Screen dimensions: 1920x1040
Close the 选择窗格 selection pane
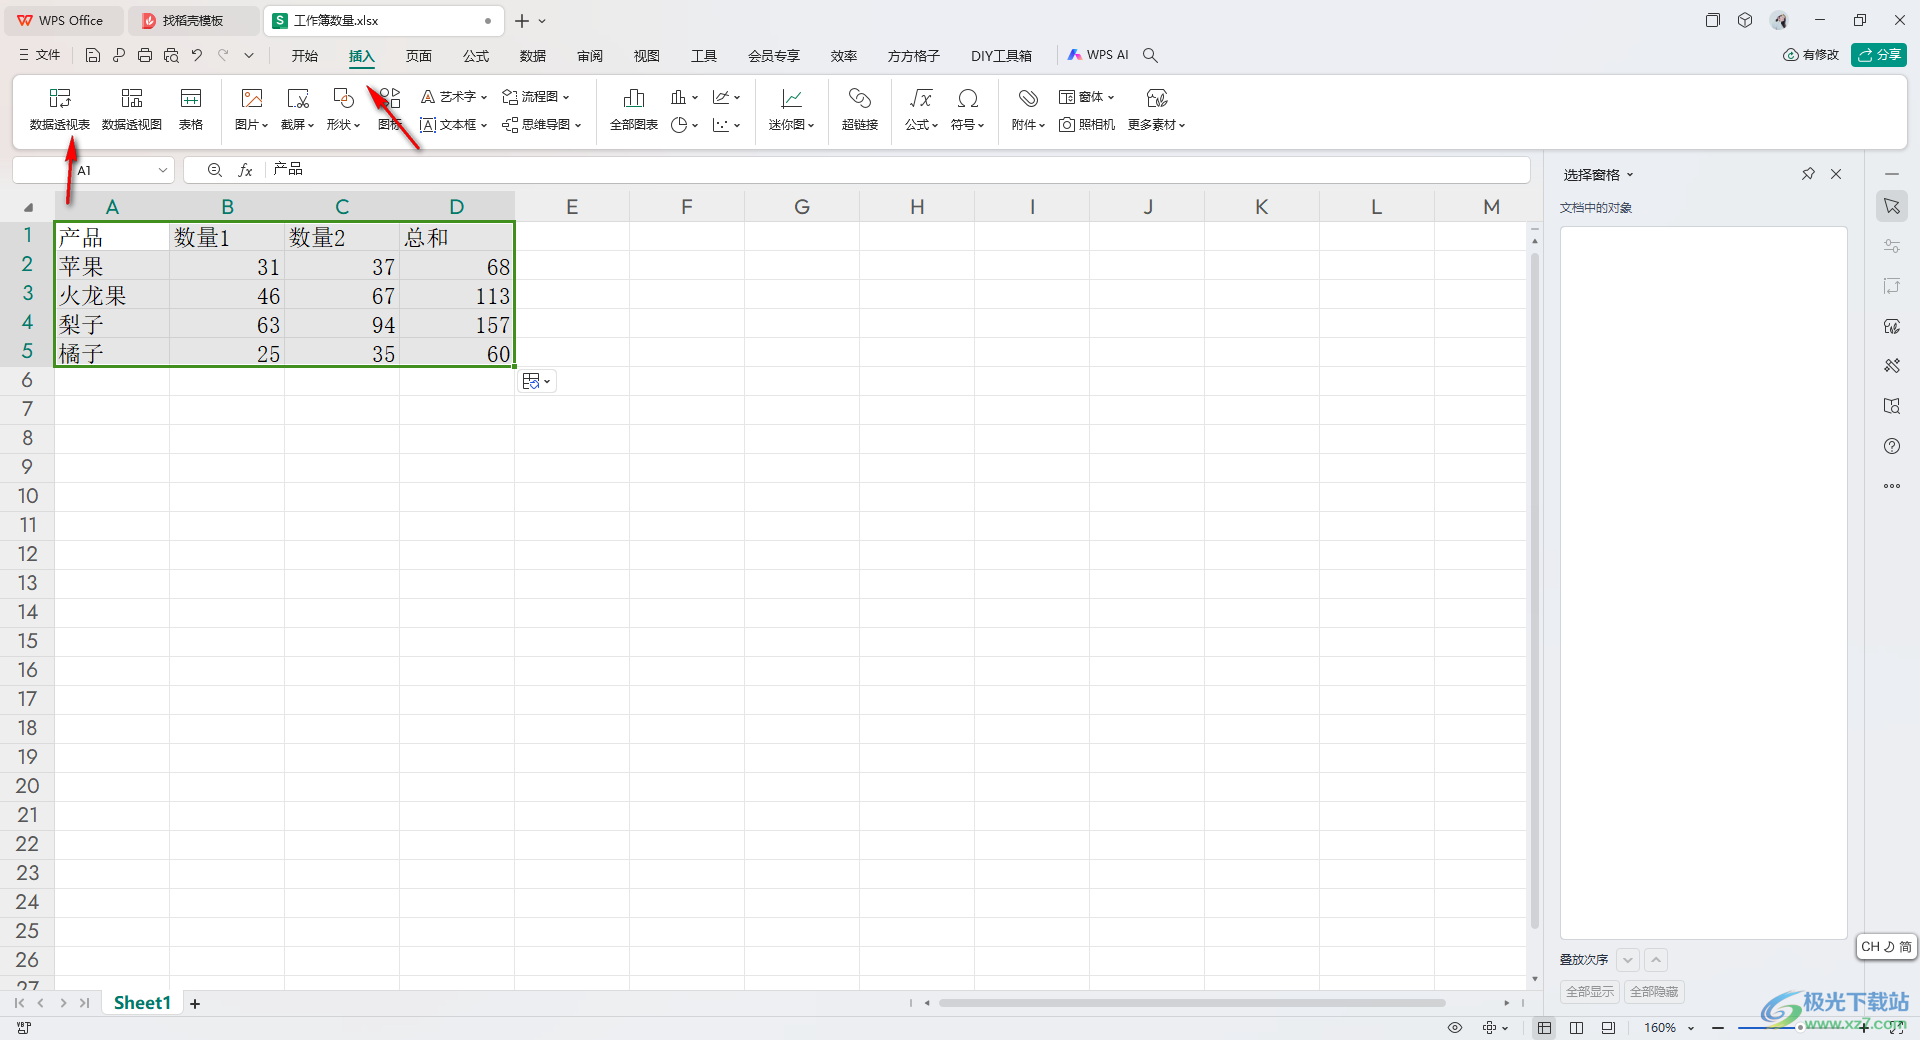click(1836, 174)
